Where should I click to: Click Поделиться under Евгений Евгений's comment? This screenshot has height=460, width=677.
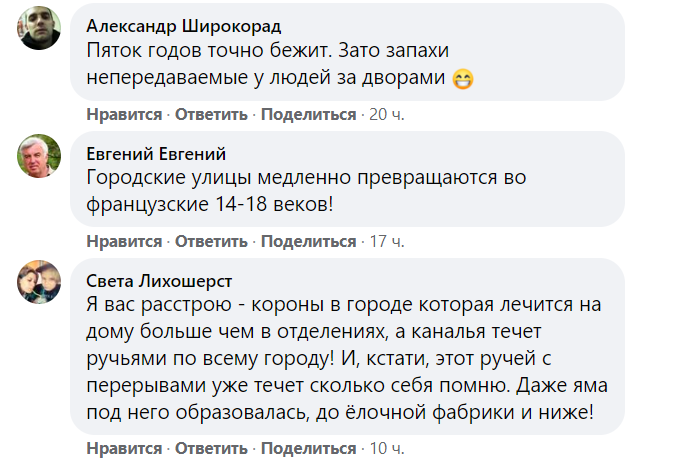[x=309, y=241]
